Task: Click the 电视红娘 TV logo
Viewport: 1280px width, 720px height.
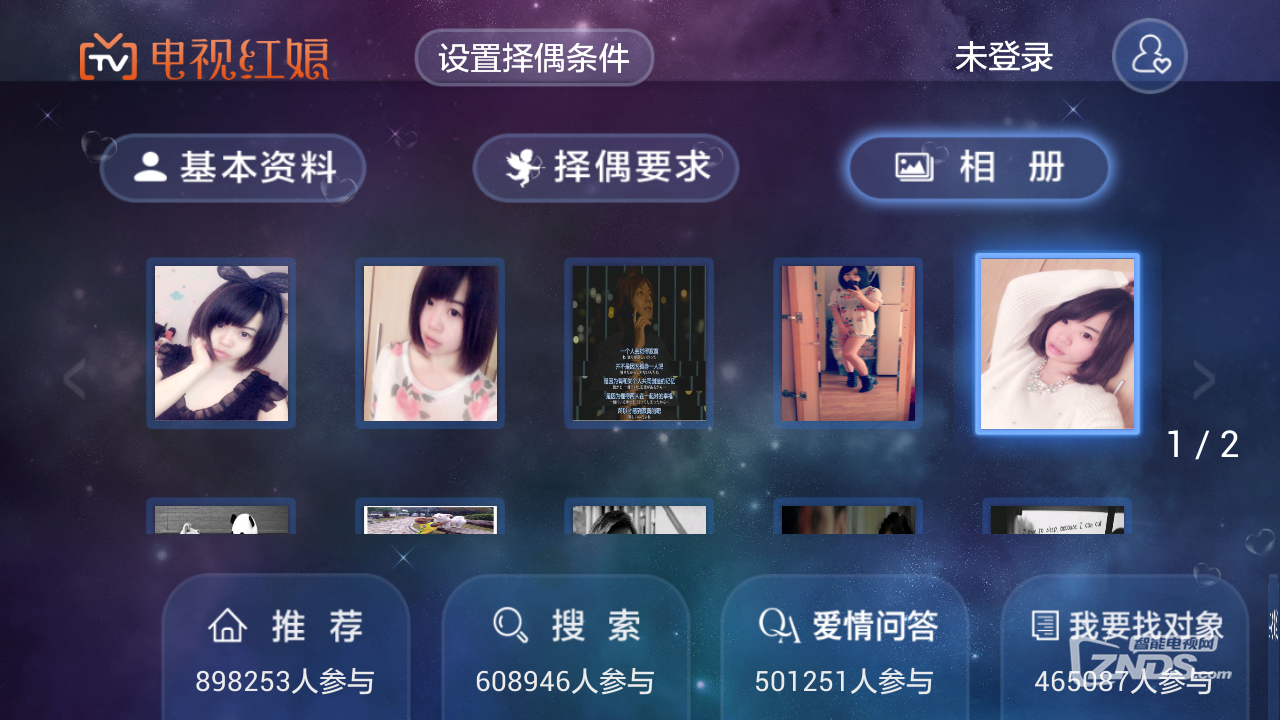Action: [205, 59]
